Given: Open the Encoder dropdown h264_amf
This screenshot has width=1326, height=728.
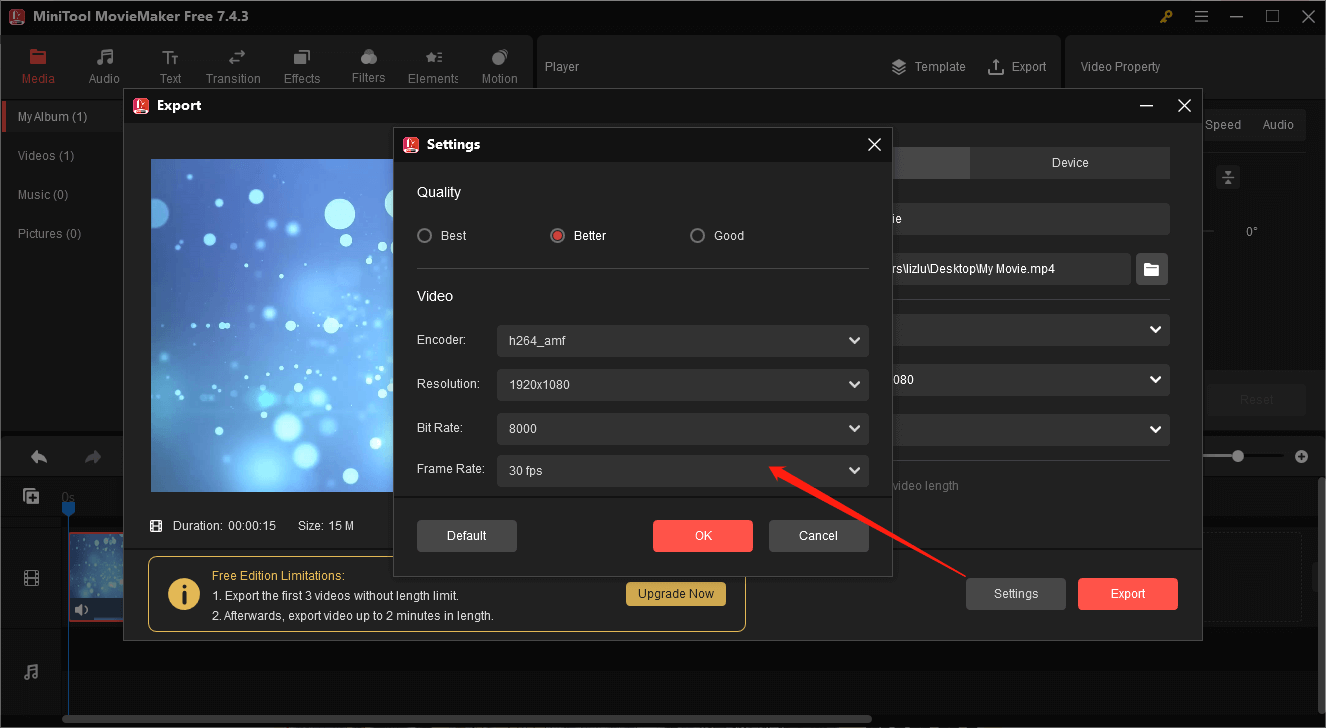Looking at the screenshot, I should [x=683, y=341].
